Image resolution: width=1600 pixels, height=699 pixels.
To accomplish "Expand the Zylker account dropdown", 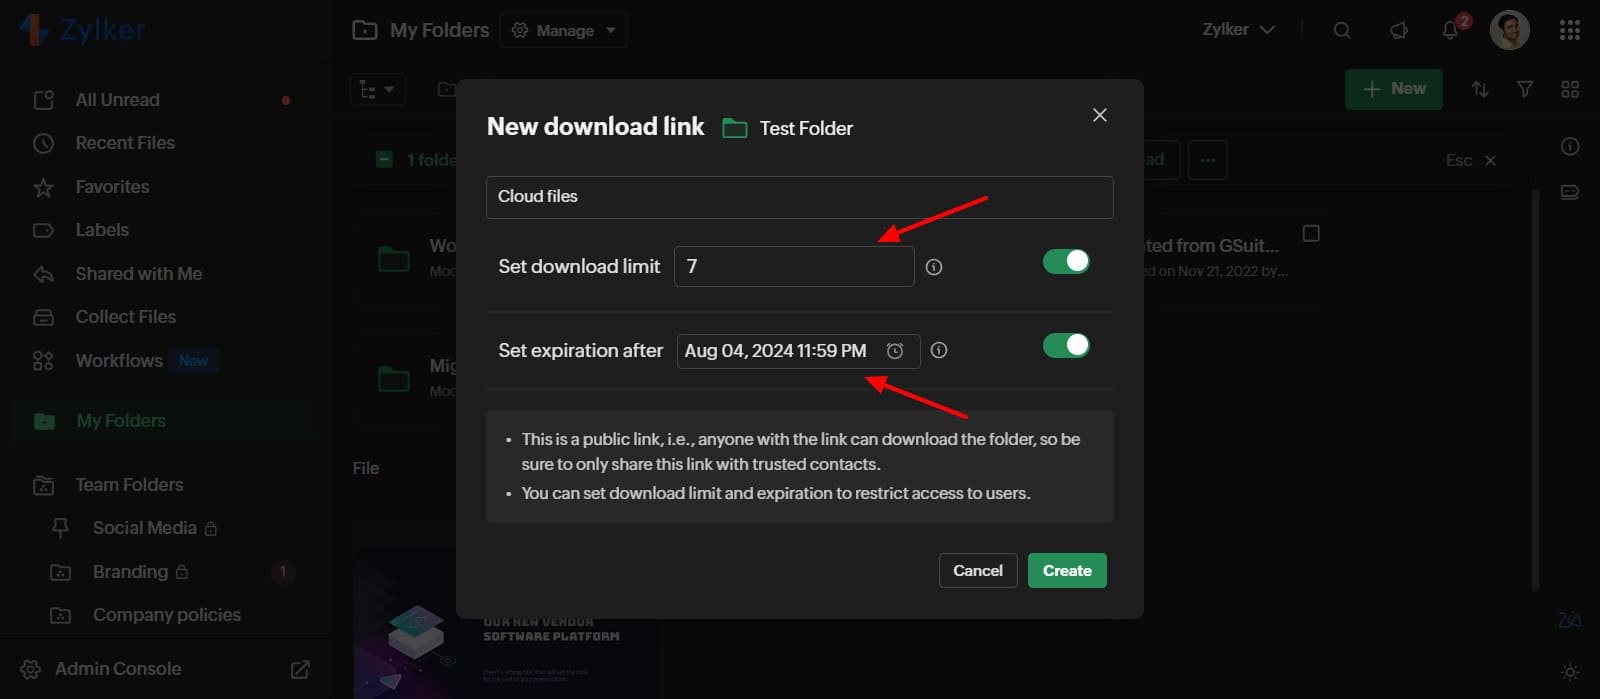I will point(1238,30).
